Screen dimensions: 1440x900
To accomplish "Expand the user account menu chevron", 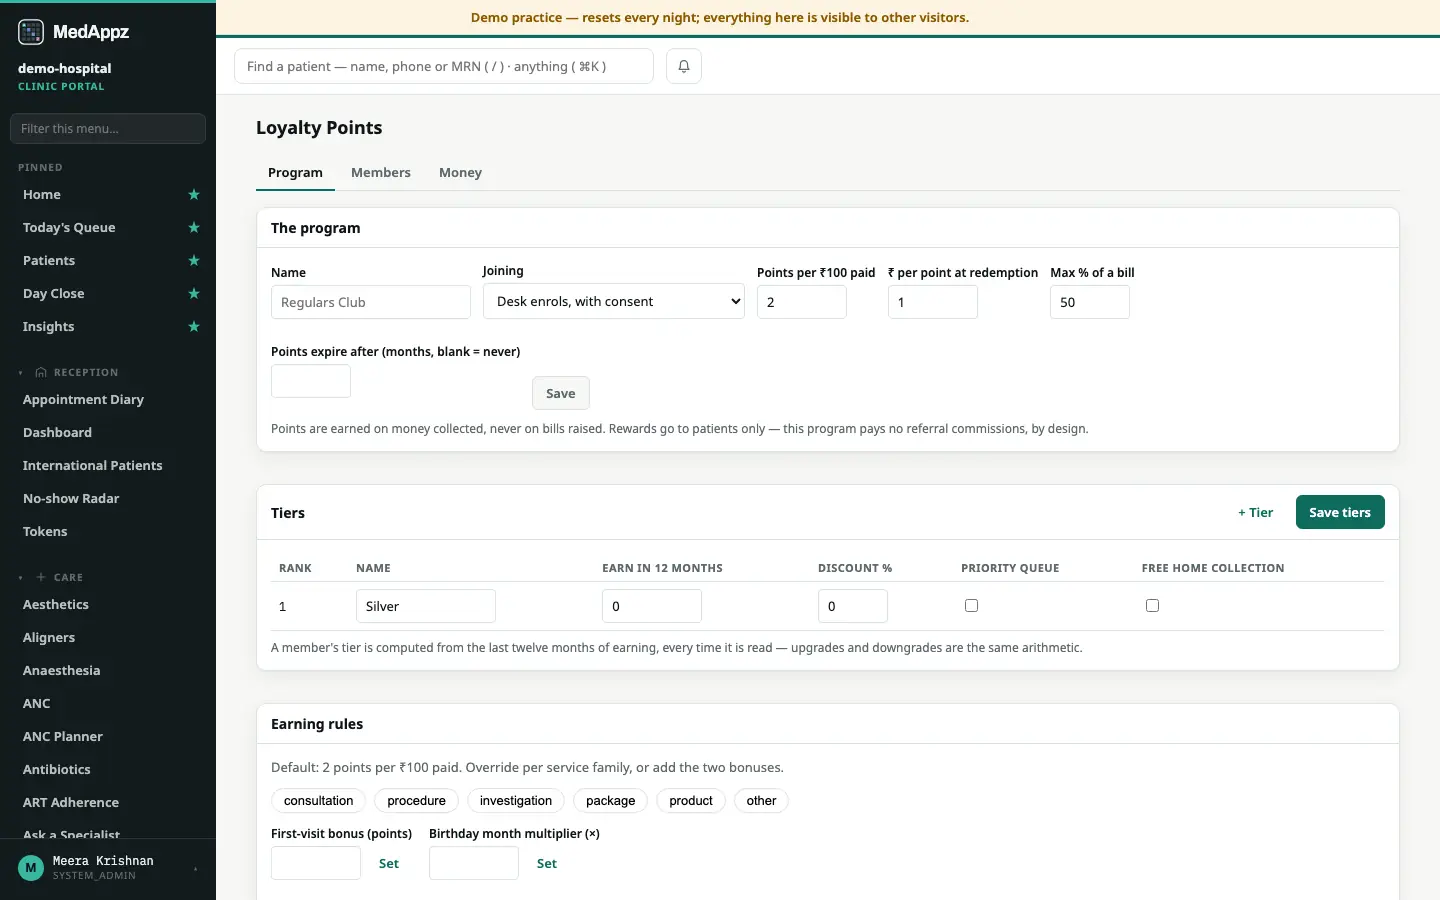I will point(195,868).
